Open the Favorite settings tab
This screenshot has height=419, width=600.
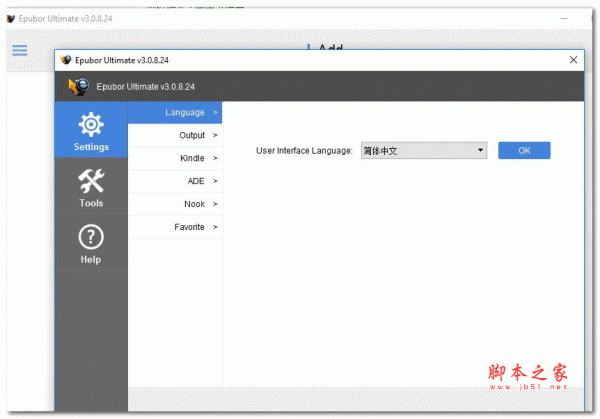pyautogui.click(x=175, y=227)
